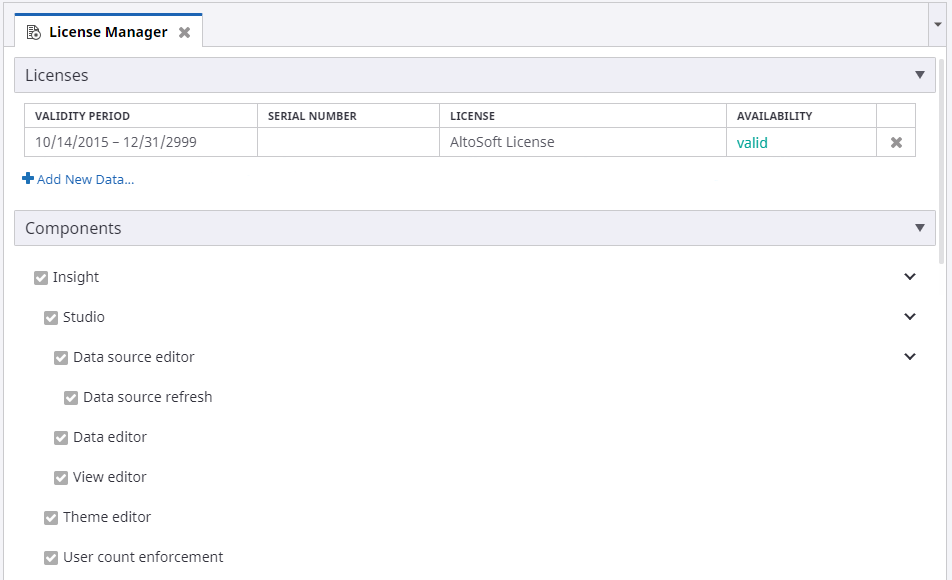The height and width of the screenshot is (580, 952).
Task: Uncheck the View editor checkbox
Action: pyautogui.click(x=61, y=478)
